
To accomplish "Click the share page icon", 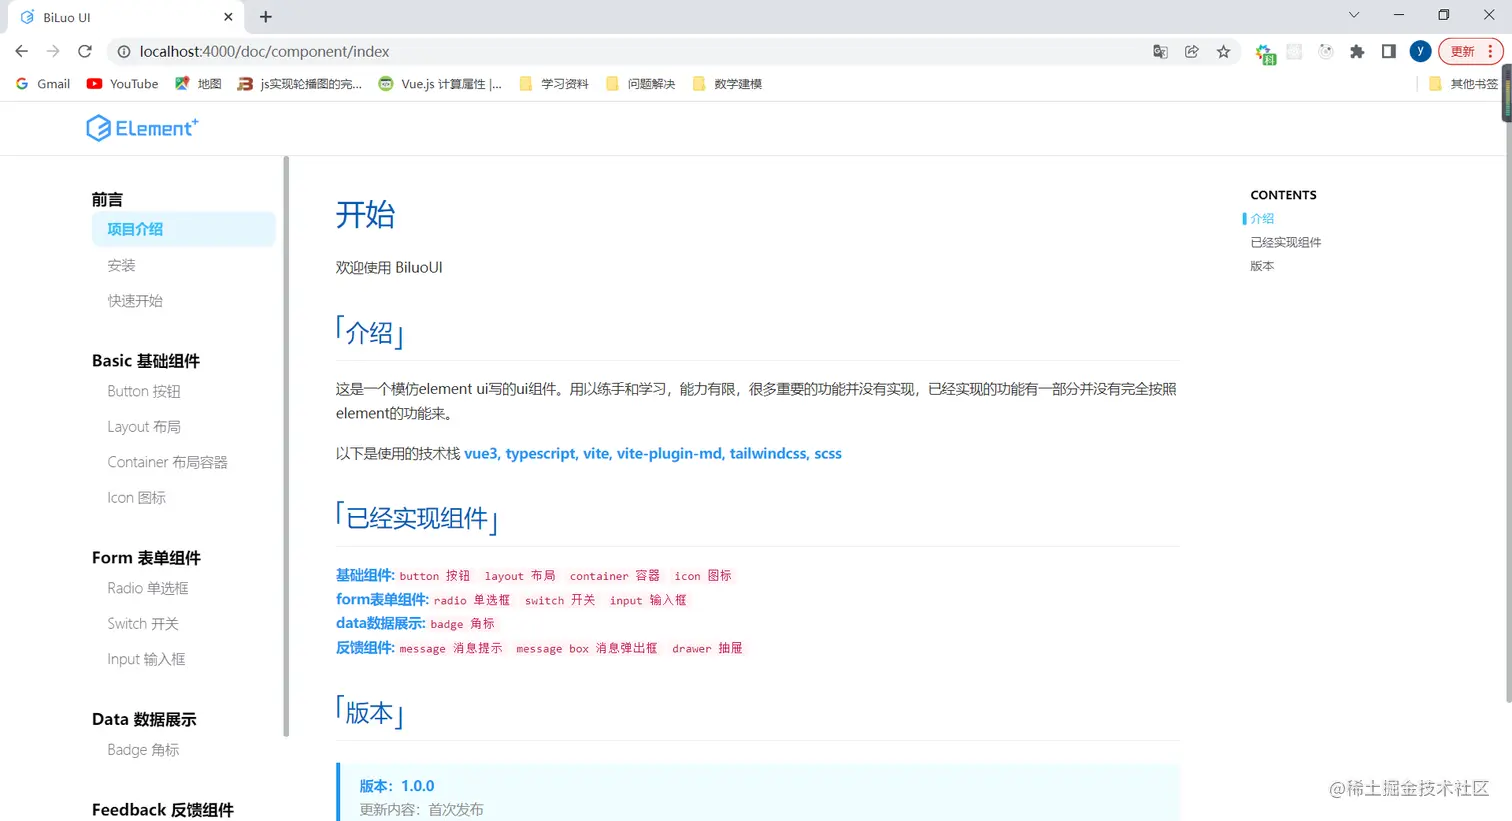I will [x=1192, y=51].
